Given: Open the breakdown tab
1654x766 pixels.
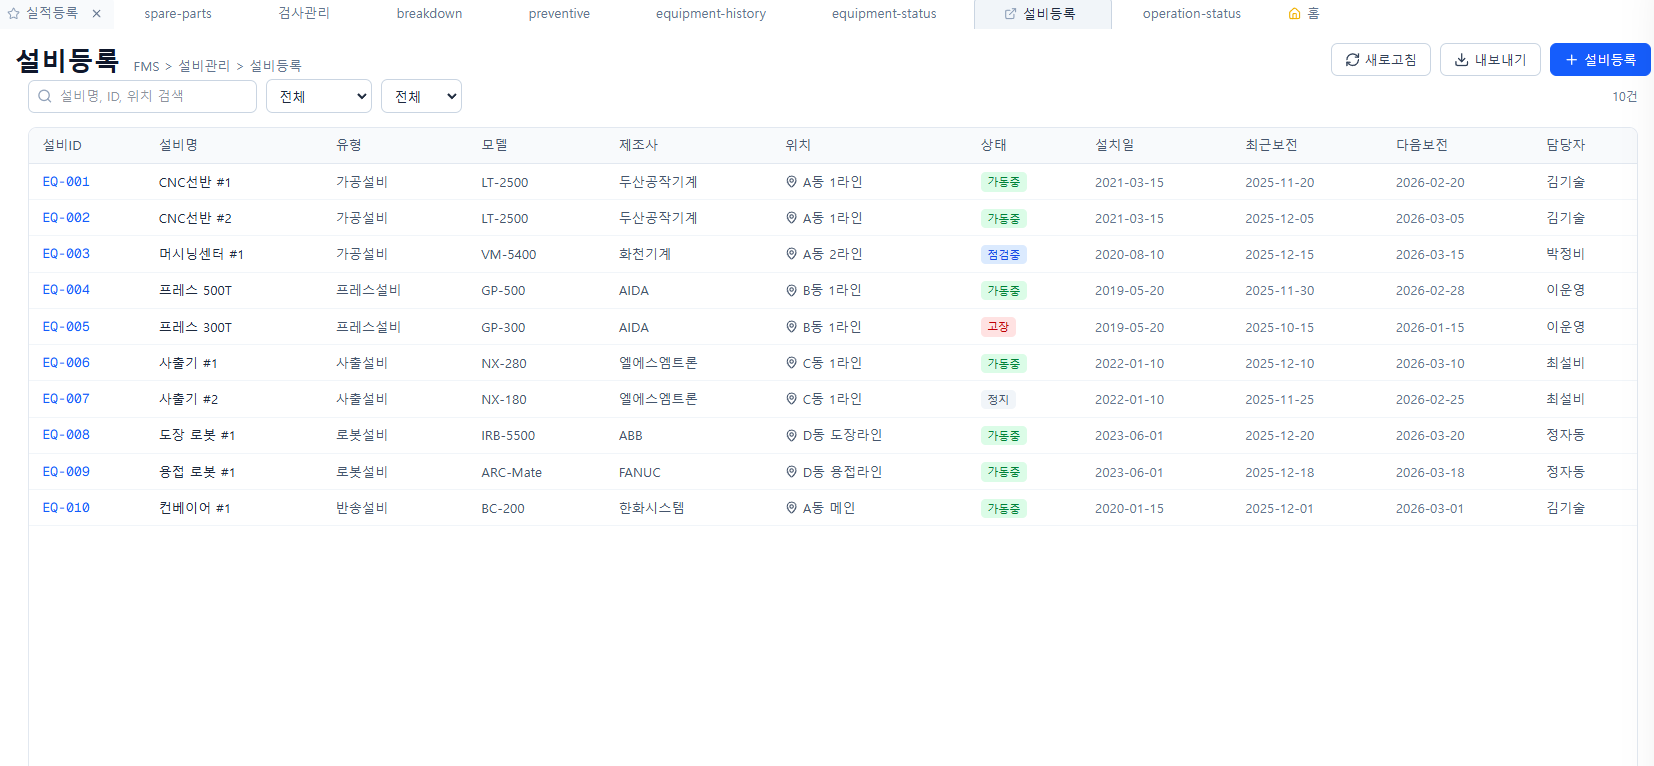Looking at the screenshot, I should 429,14.
